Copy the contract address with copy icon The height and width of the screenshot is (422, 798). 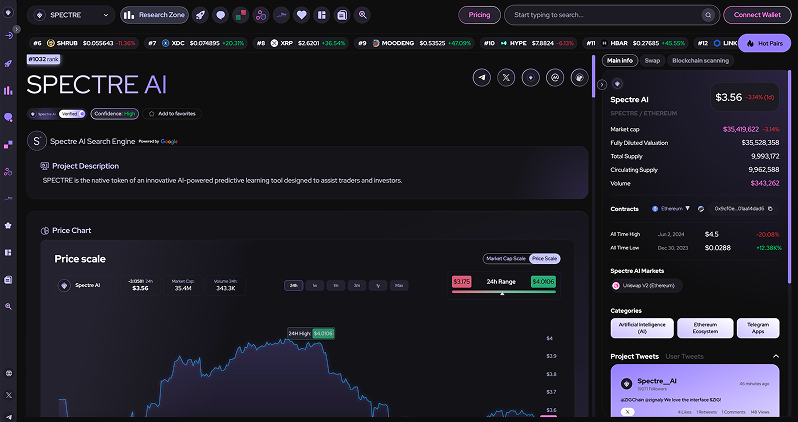(x=770, y=209)
